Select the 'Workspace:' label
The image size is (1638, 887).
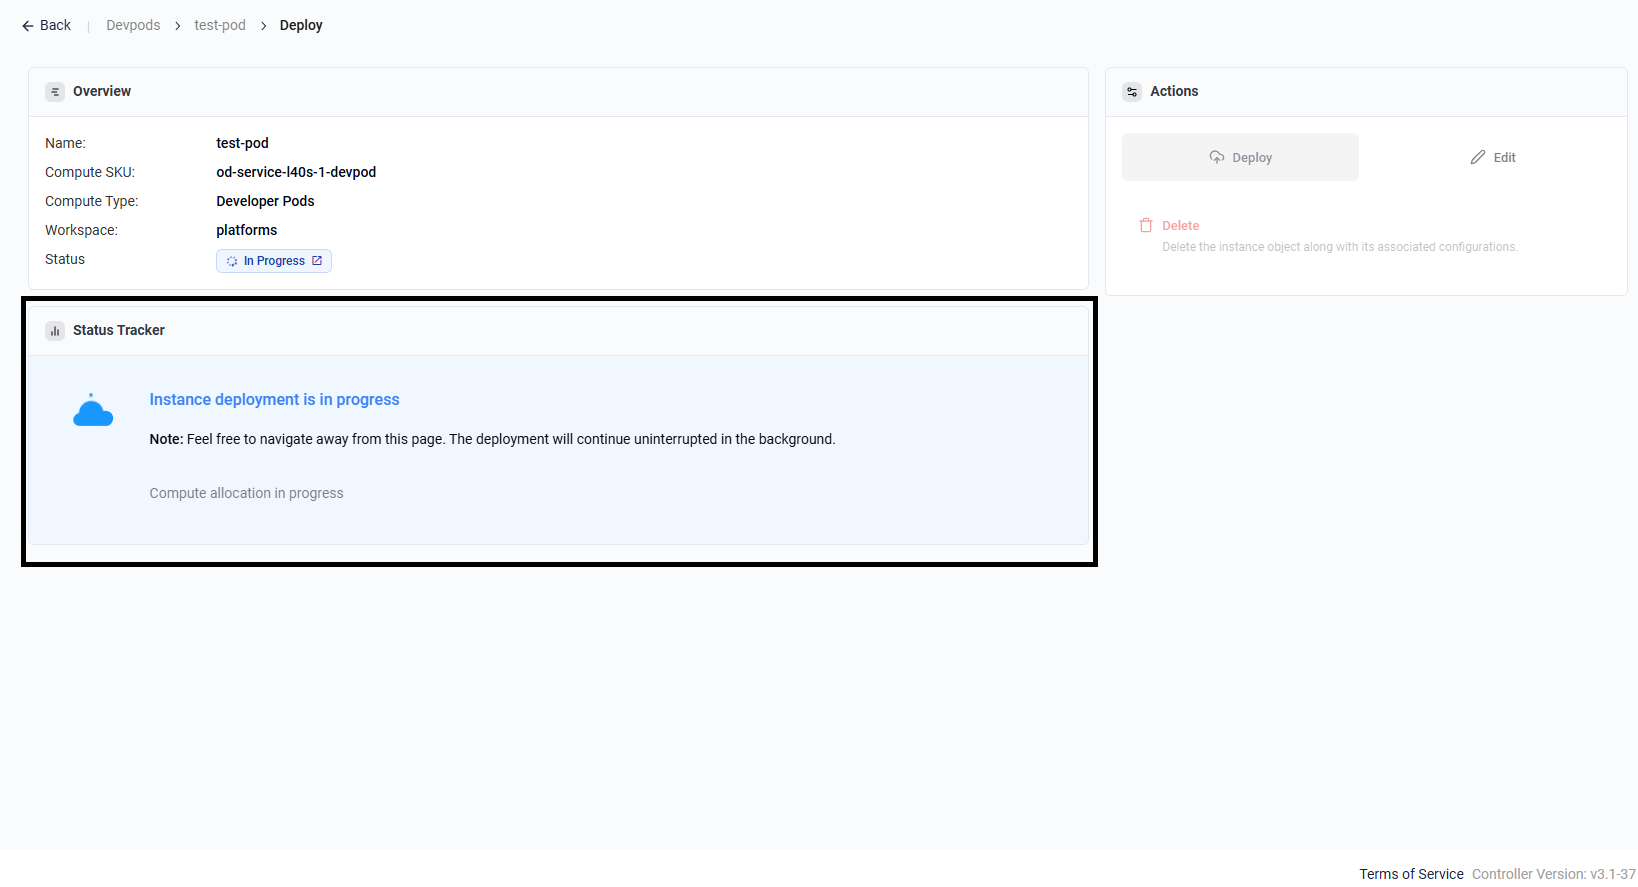coord(81,230)
